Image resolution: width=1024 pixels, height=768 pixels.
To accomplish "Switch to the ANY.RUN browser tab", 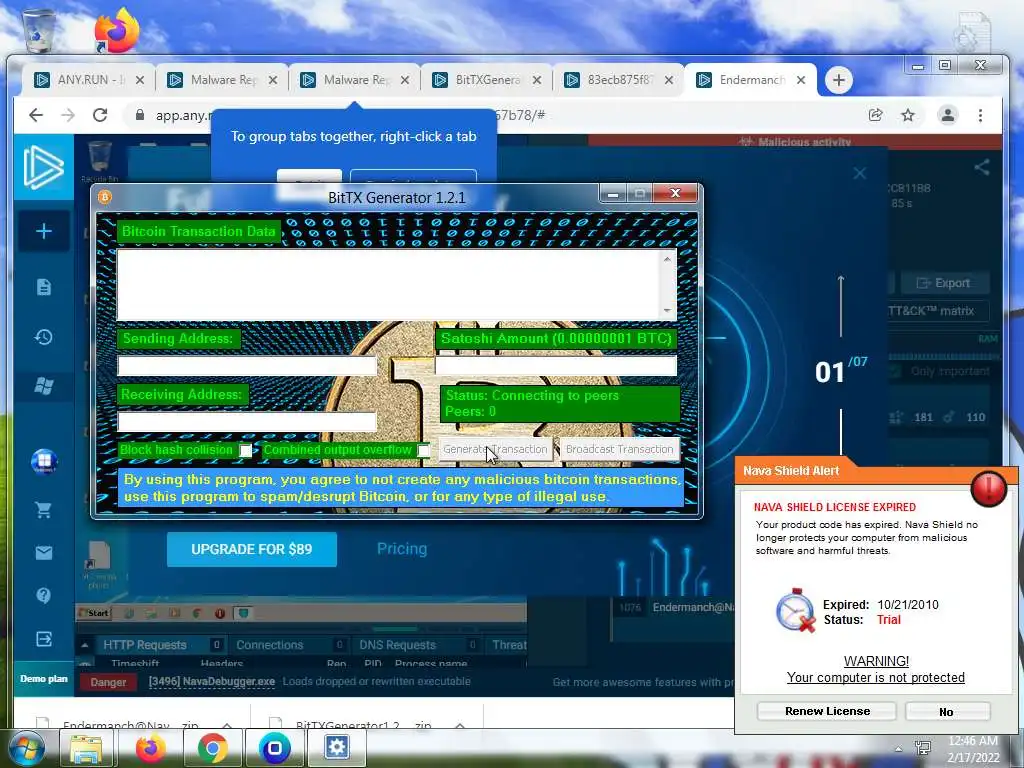I will click(89, 80).
